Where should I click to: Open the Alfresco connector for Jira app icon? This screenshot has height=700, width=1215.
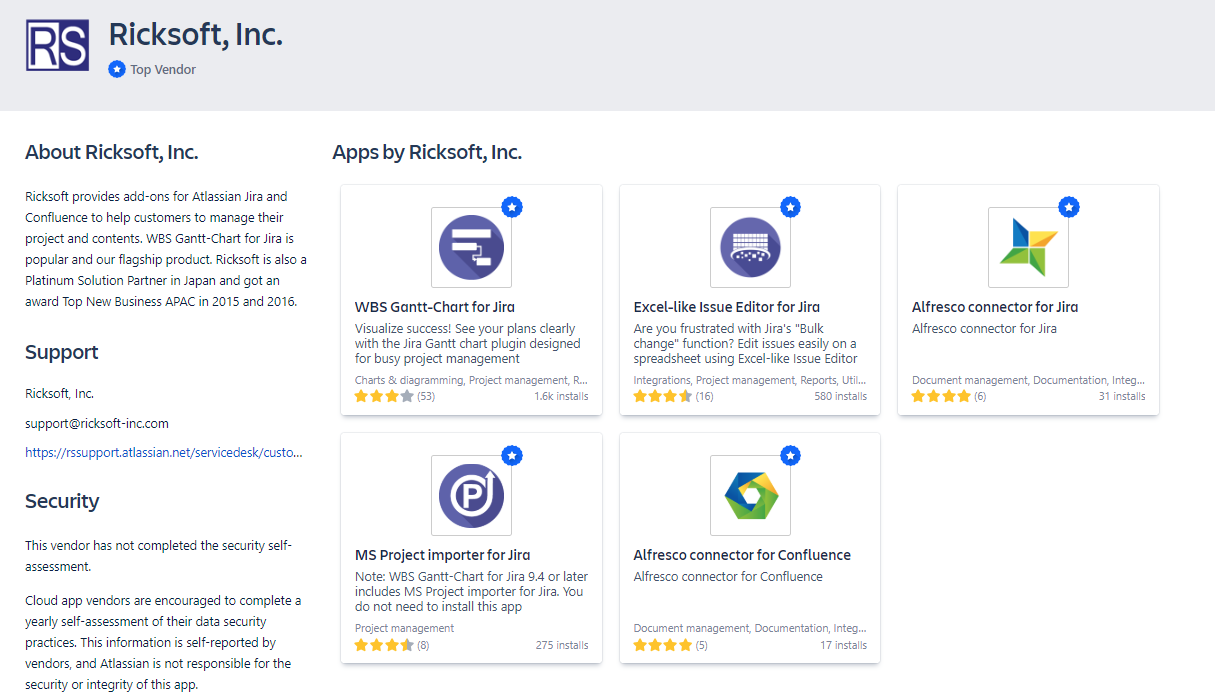click(x=1028, y=247)
